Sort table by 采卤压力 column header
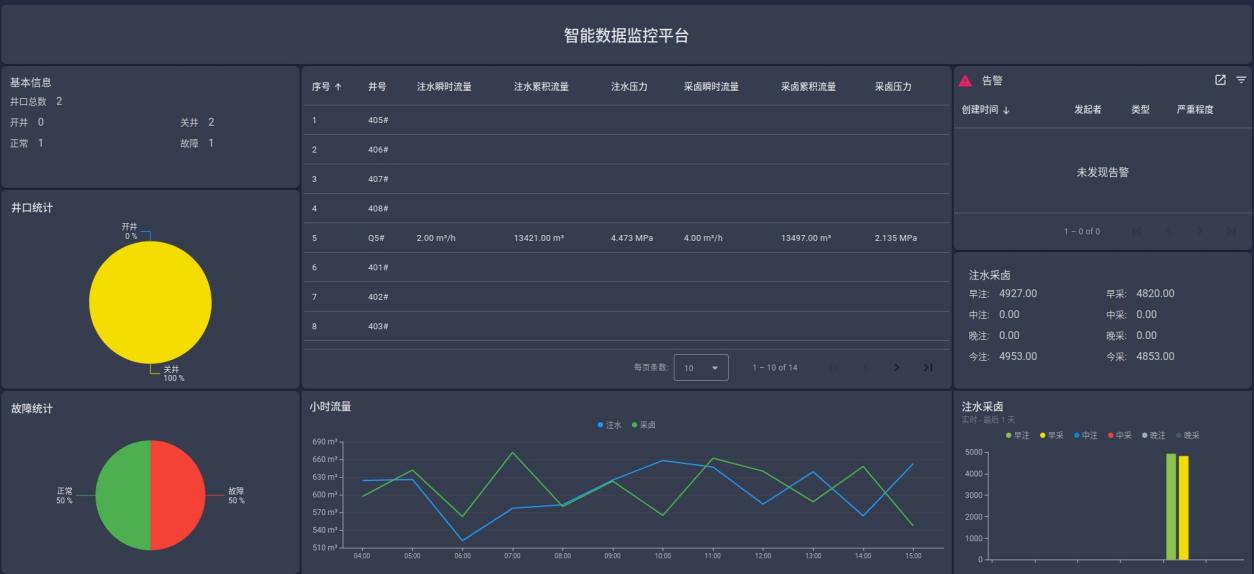This screenshot has height=574, width=1254. click(893, 87)
